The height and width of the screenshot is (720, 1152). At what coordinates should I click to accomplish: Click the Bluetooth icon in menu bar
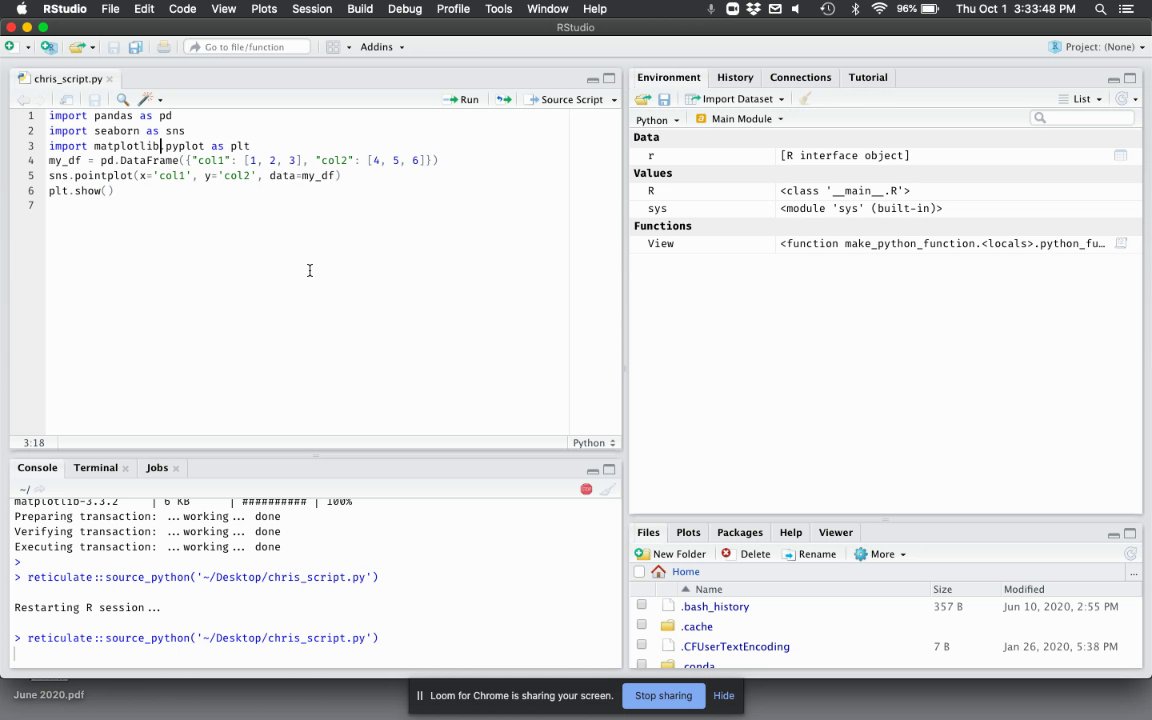[x=854, y=9]
